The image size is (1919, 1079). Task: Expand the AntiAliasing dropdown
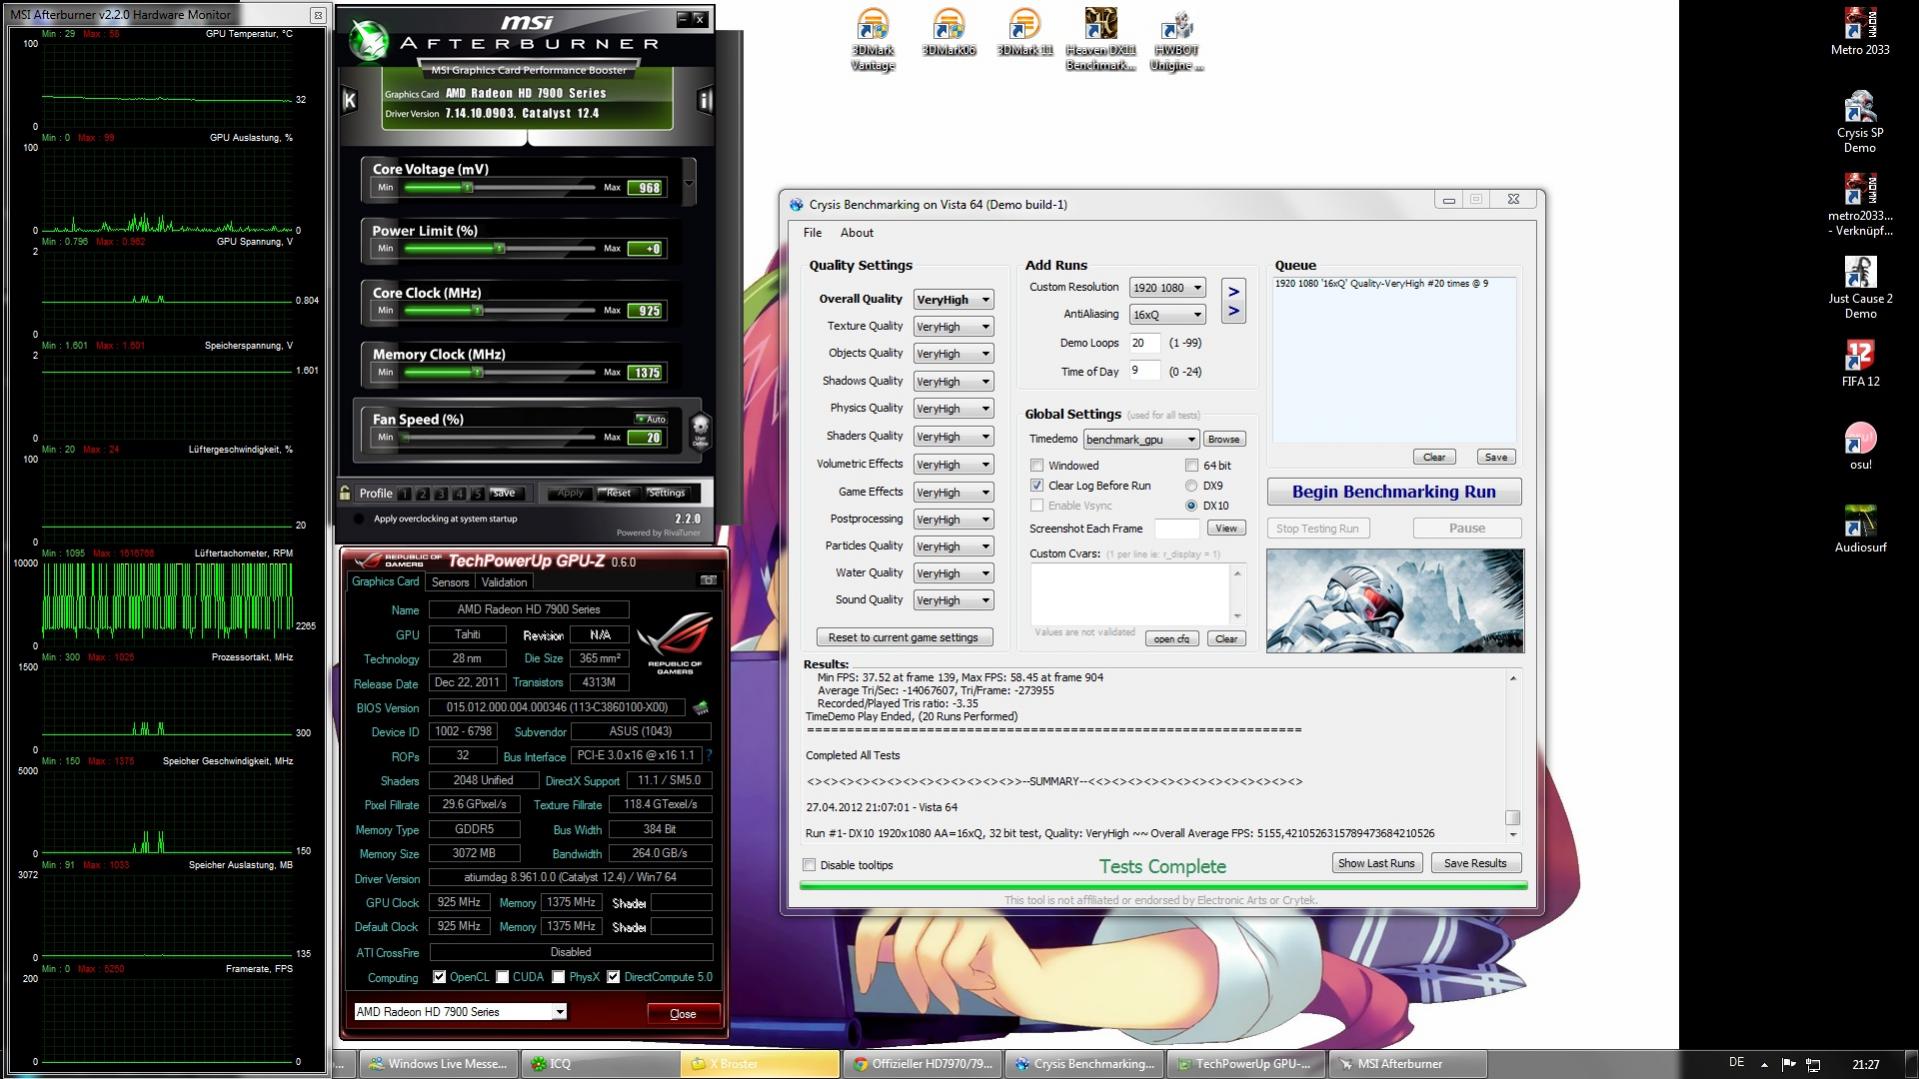coord(1167,314)
